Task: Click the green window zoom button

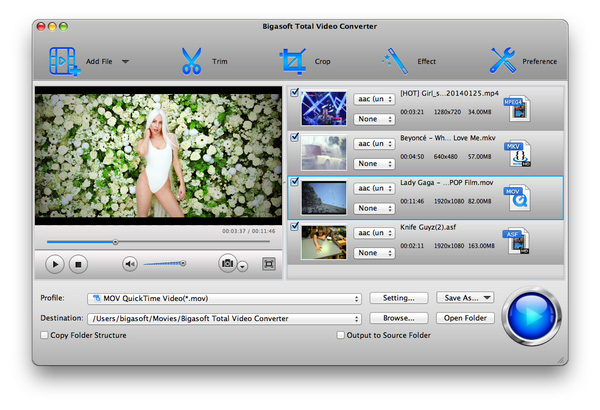Action: [64, 26]
